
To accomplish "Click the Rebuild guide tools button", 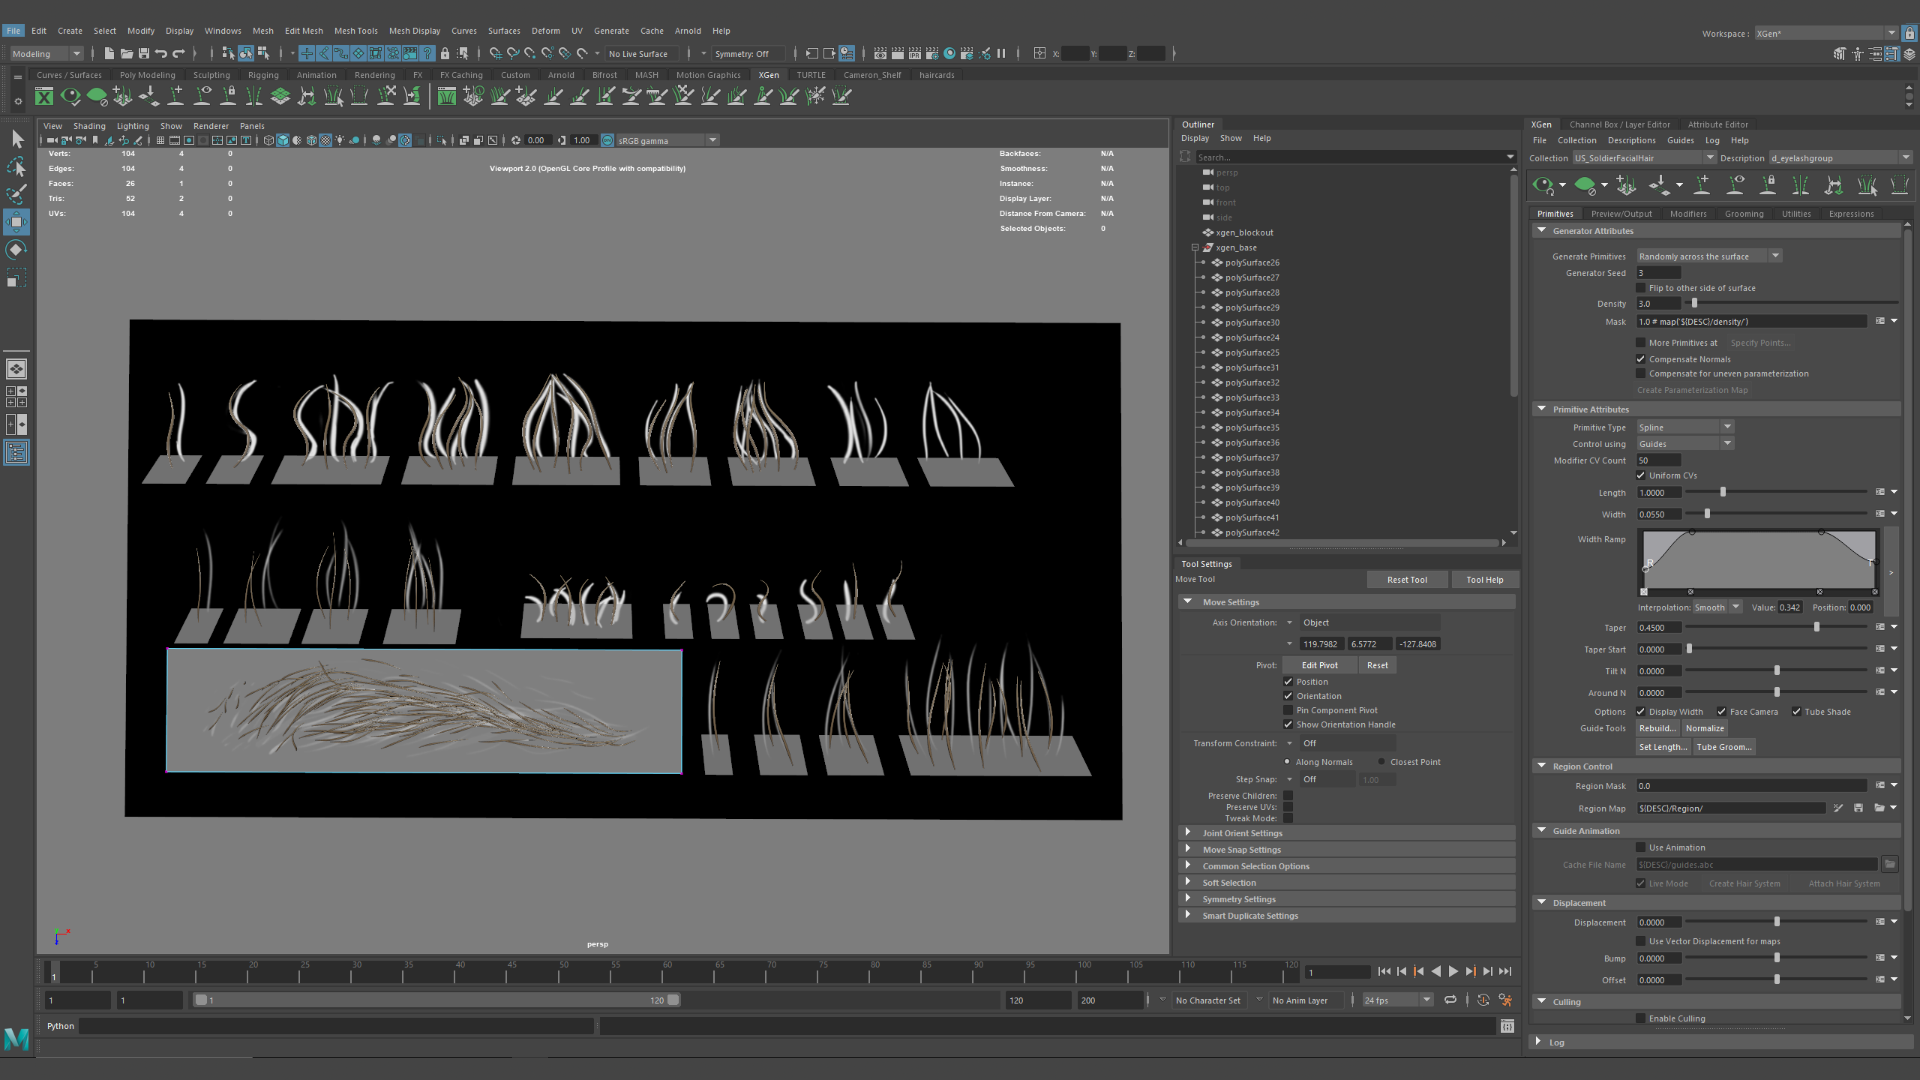I will point(1657,728).
